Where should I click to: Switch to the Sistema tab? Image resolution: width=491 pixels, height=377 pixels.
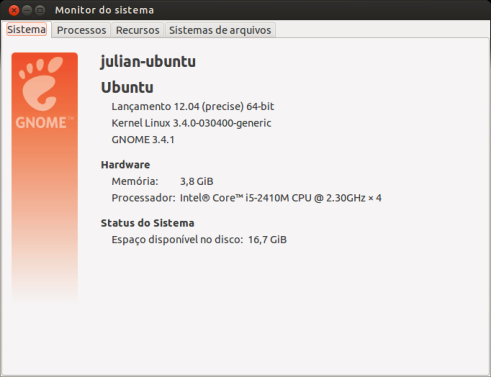[x=27, y=30]
